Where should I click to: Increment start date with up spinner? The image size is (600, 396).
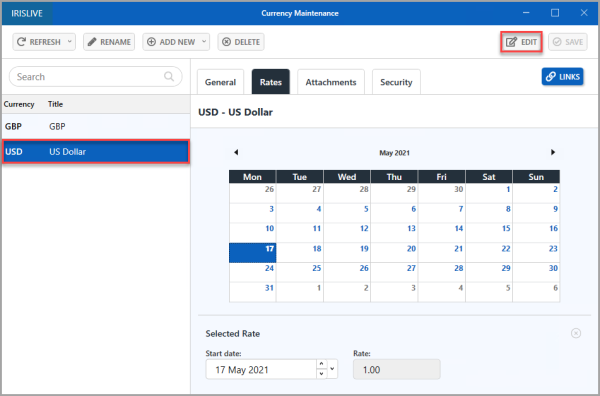pyautogui.click(x=321, y=364)
